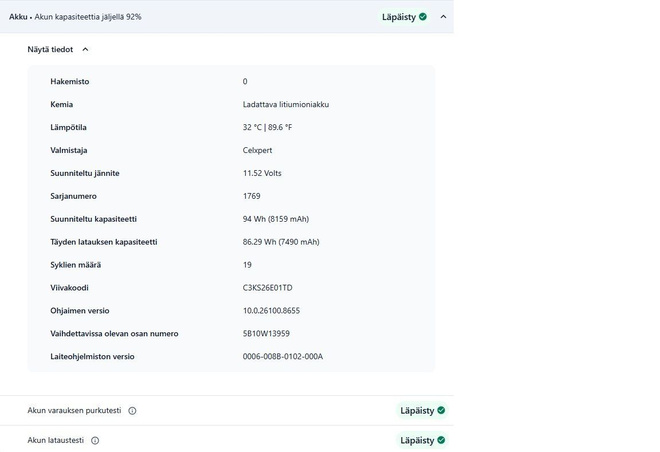Click the Näytä tiedot label
This screenshot has height=452, width=660.
(50, 49)
